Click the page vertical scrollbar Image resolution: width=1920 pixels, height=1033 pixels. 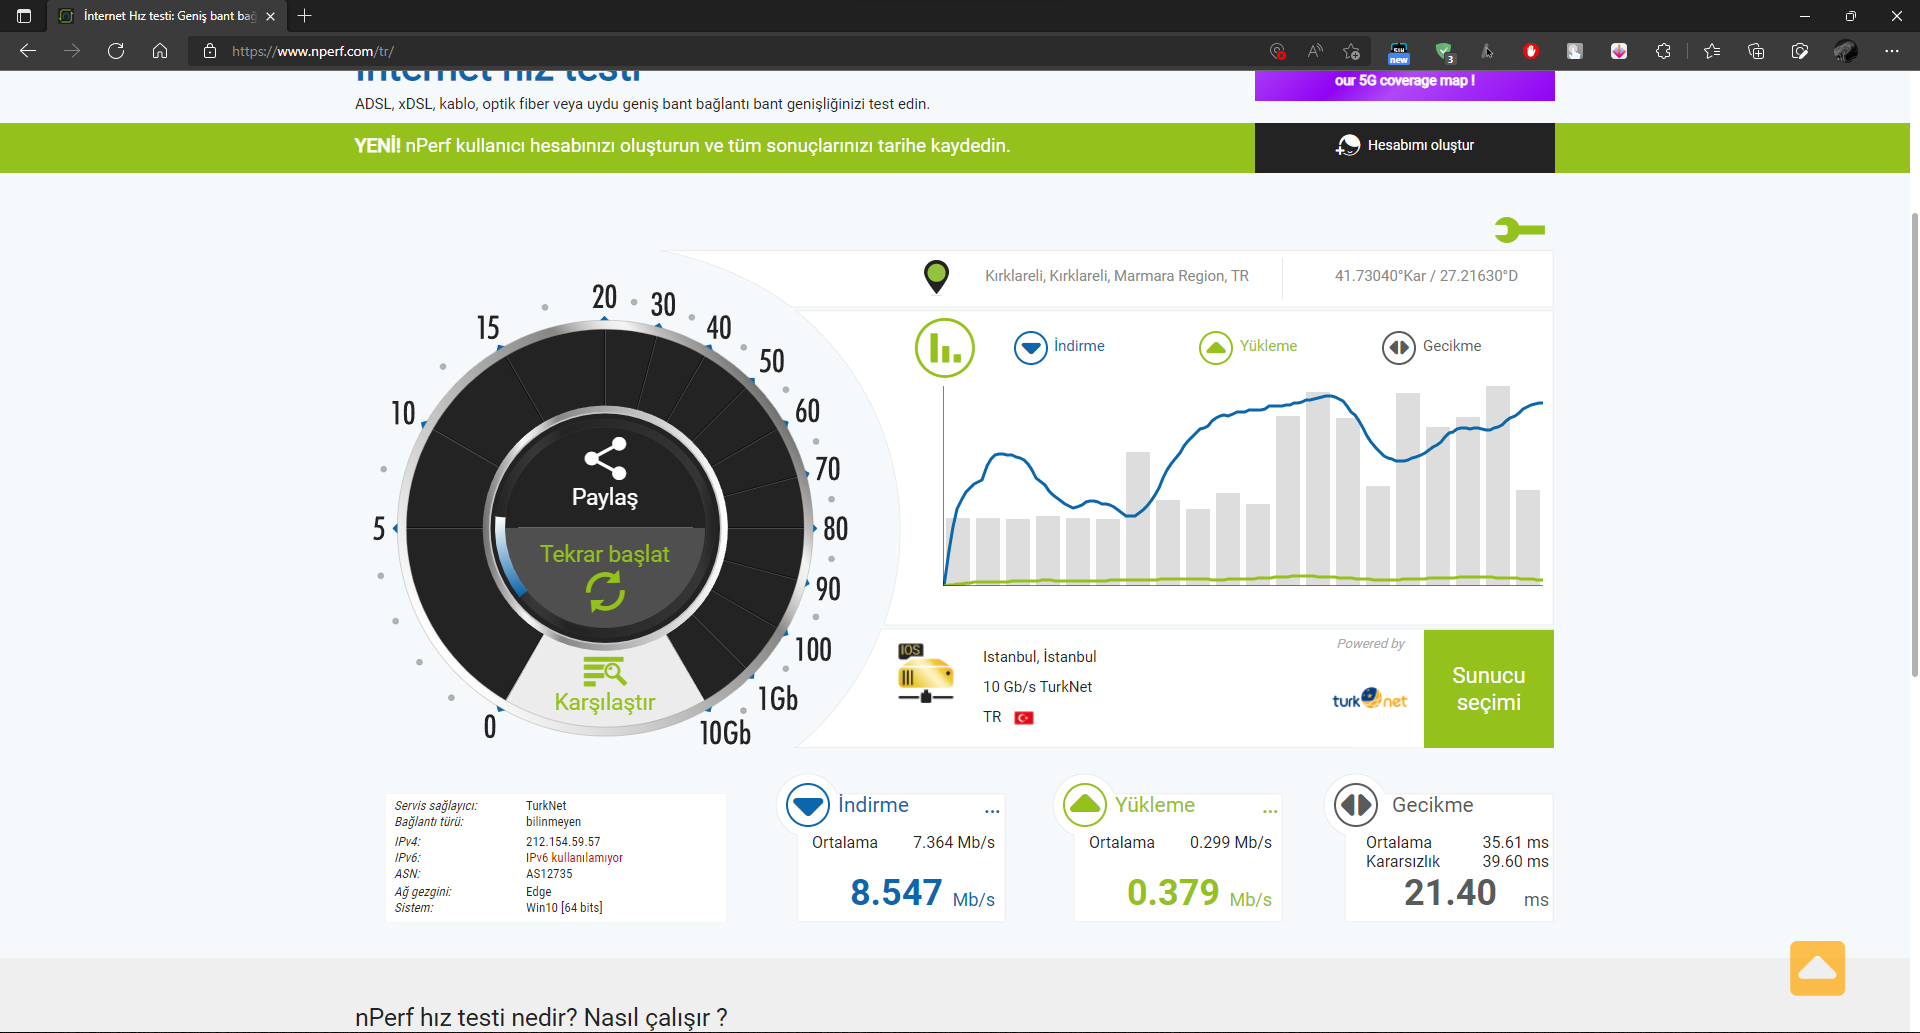tap(1914, 445)
